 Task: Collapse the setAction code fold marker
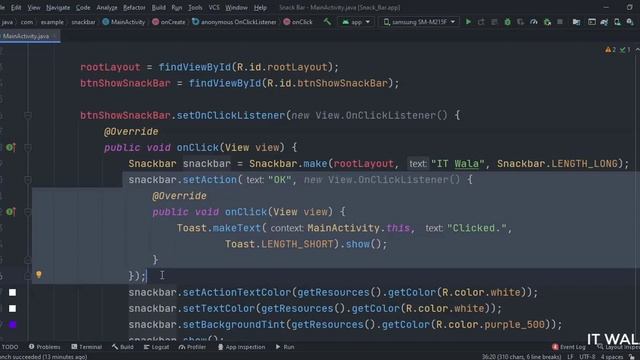tap(28, 180)
